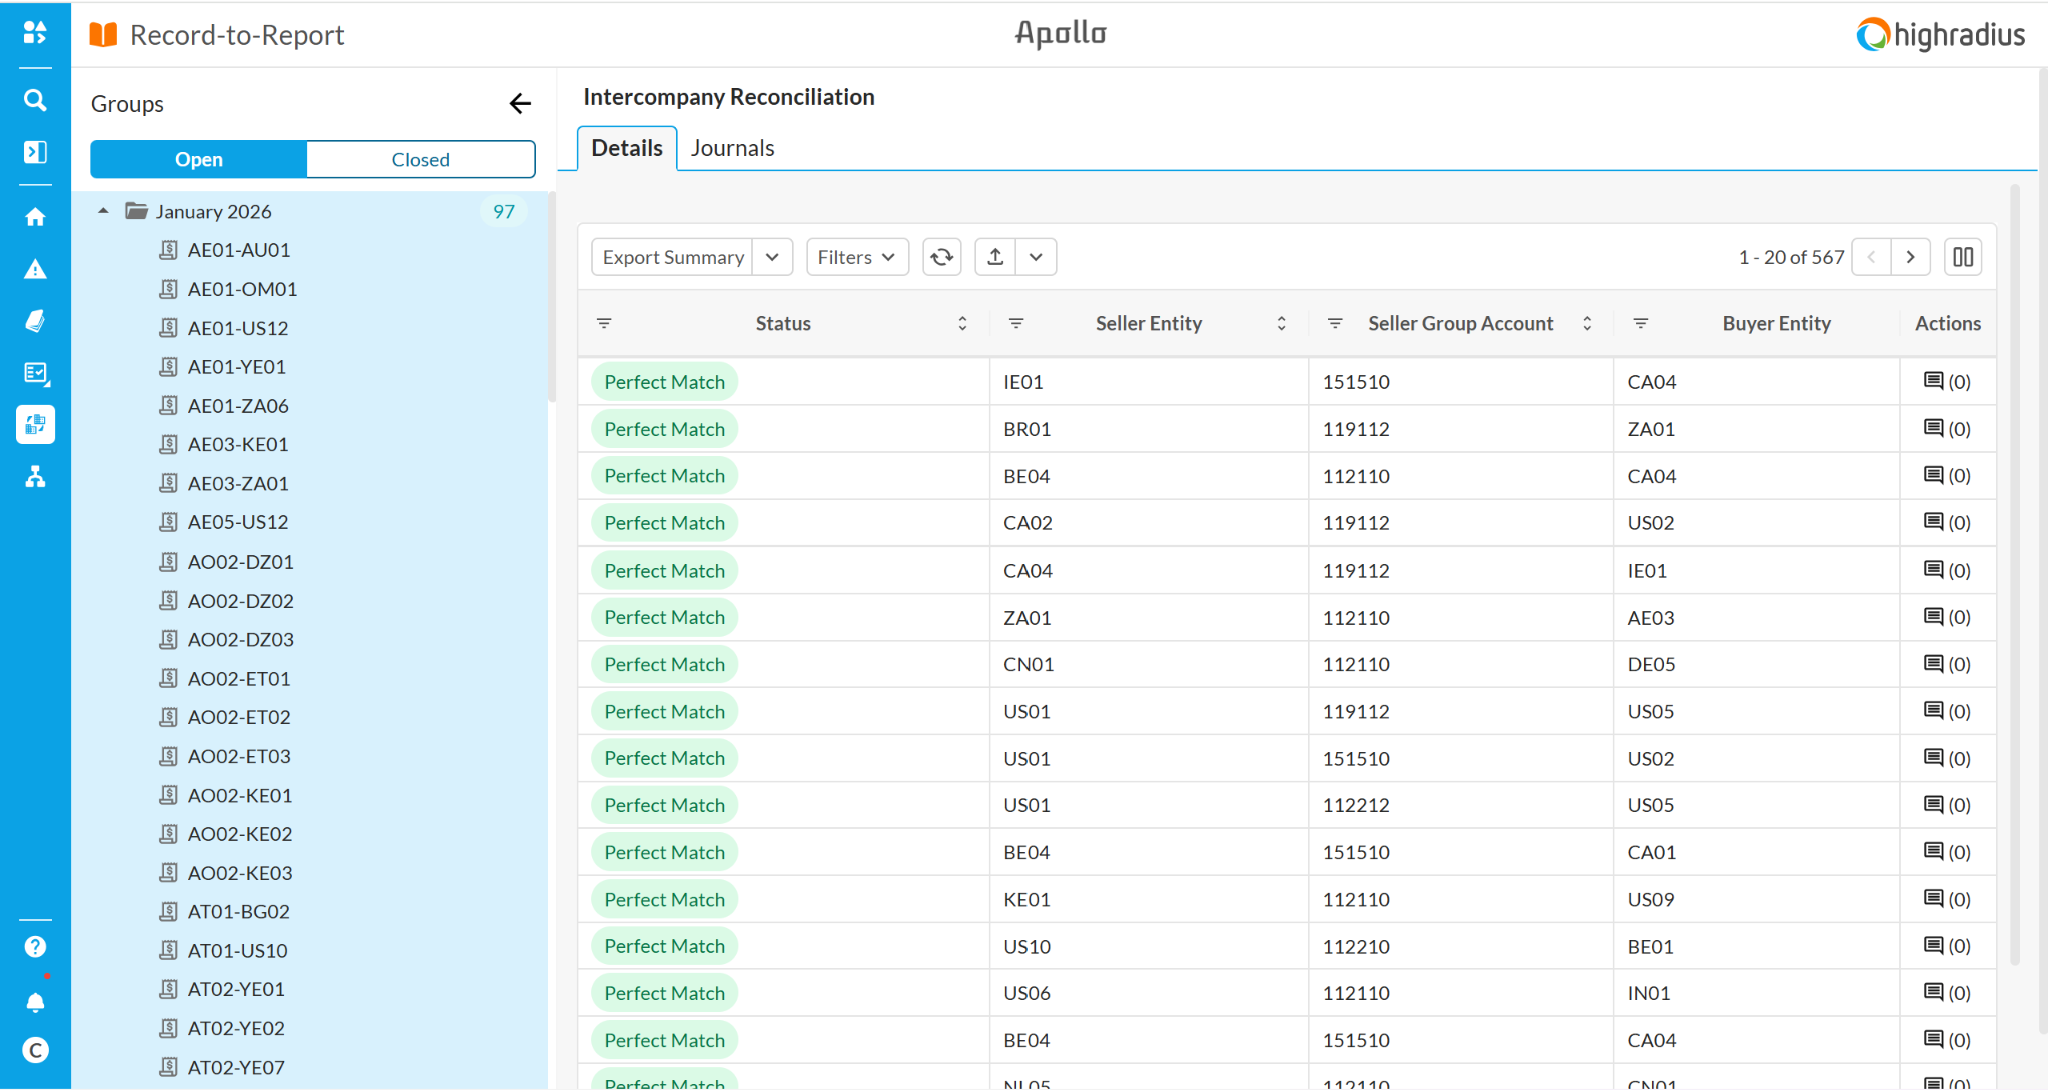Open AE01-US12 group item

[x=237, y=328]
